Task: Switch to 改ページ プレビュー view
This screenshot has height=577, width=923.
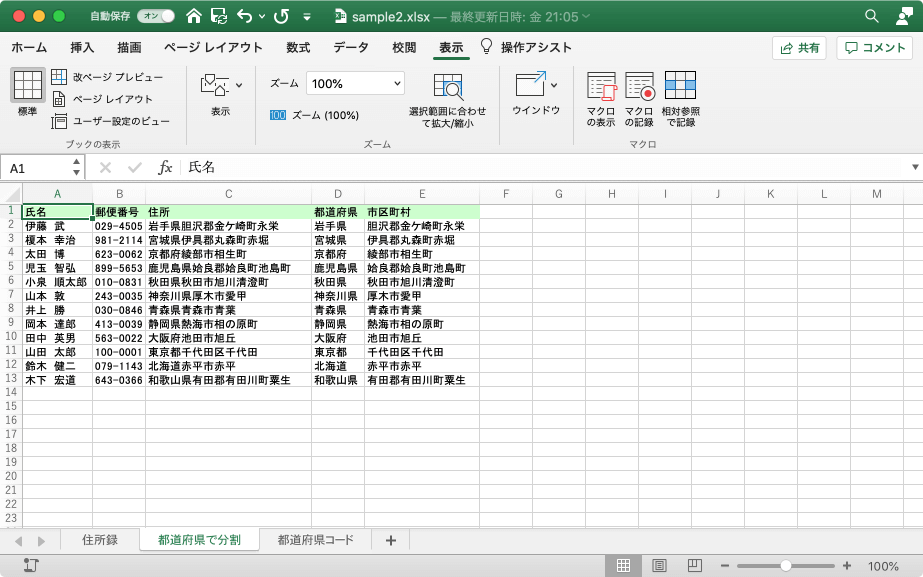Action: [107, 77]
